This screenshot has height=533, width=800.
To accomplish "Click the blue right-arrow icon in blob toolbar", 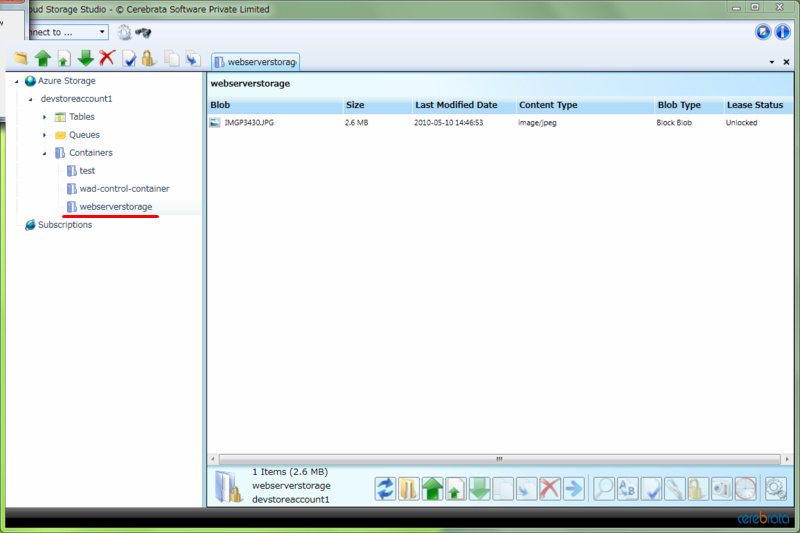I will pos(573,489).
